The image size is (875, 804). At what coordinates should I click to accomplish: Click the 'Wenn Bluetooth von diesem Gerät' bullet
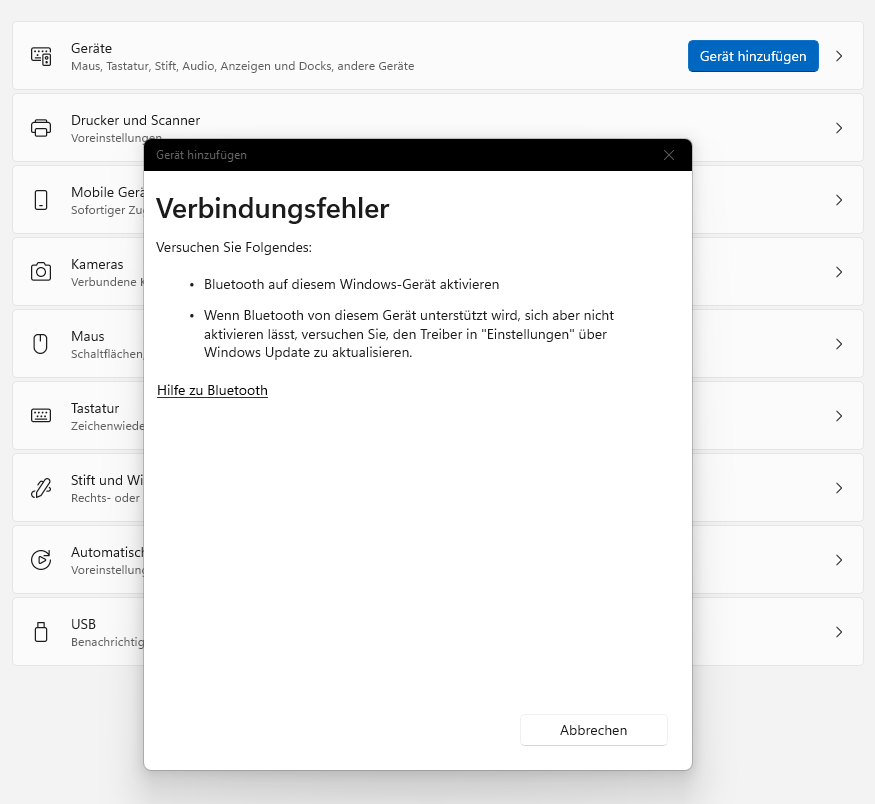(x=408, y=334)
